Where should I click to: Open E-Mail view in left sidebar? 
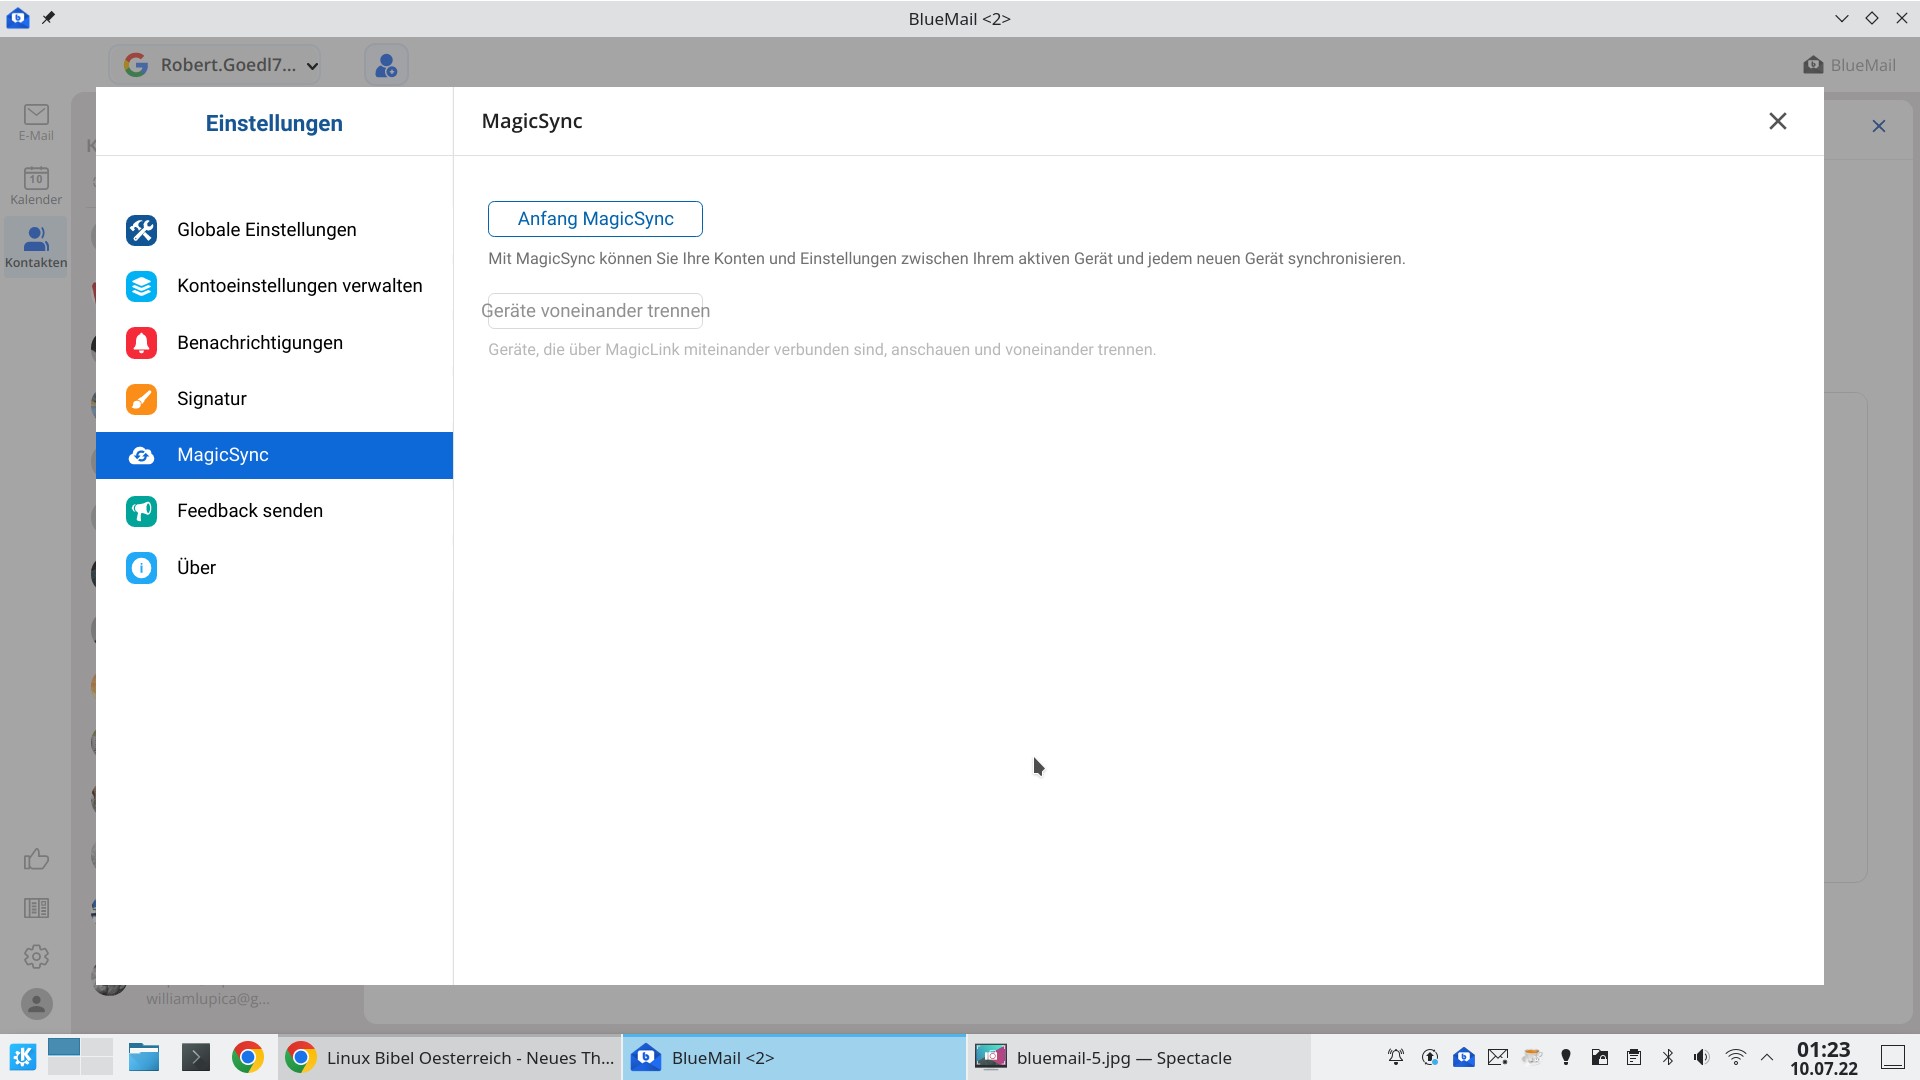36,122
